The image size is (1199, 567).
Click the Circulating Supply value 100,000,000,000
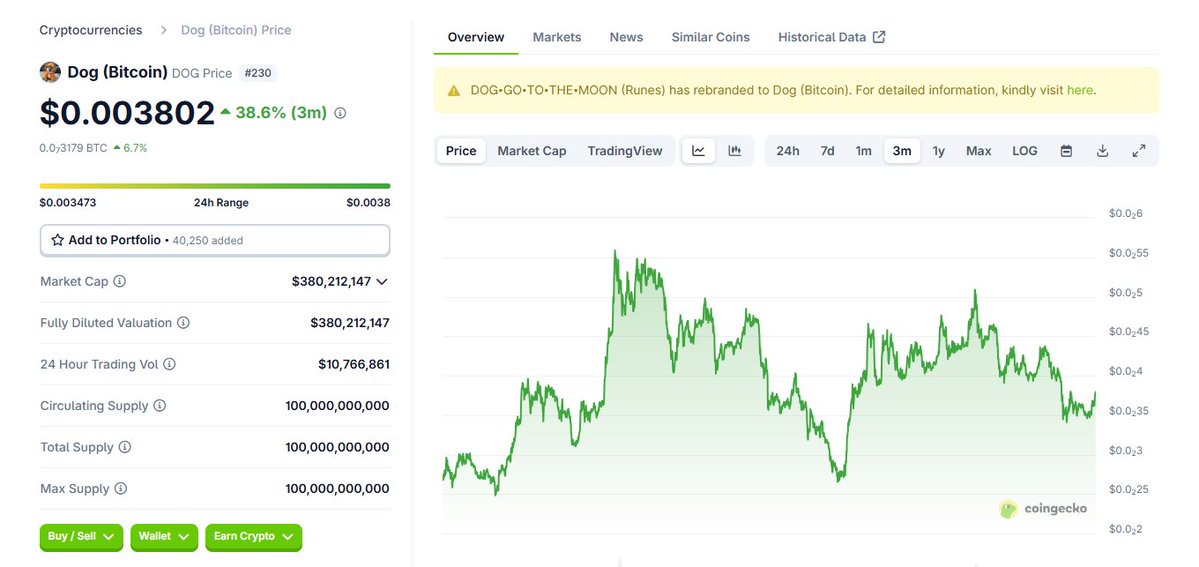(x=337, y=406)
